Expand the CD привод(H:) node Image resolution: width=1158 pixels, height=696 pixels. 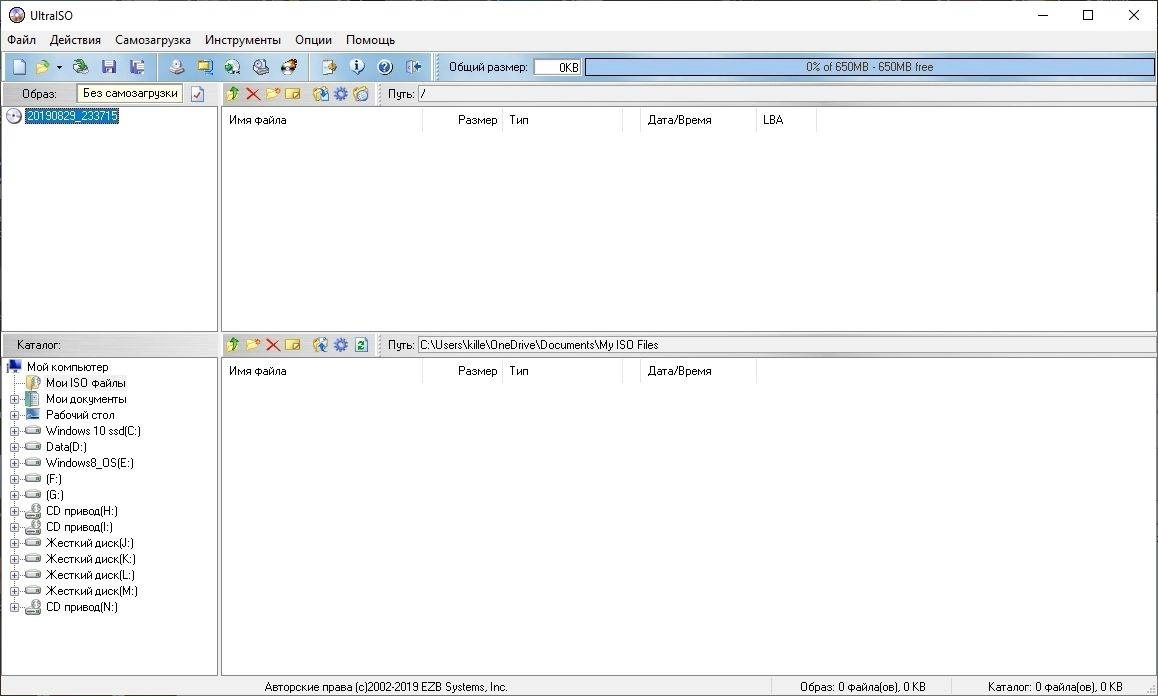tap(14, 511)
